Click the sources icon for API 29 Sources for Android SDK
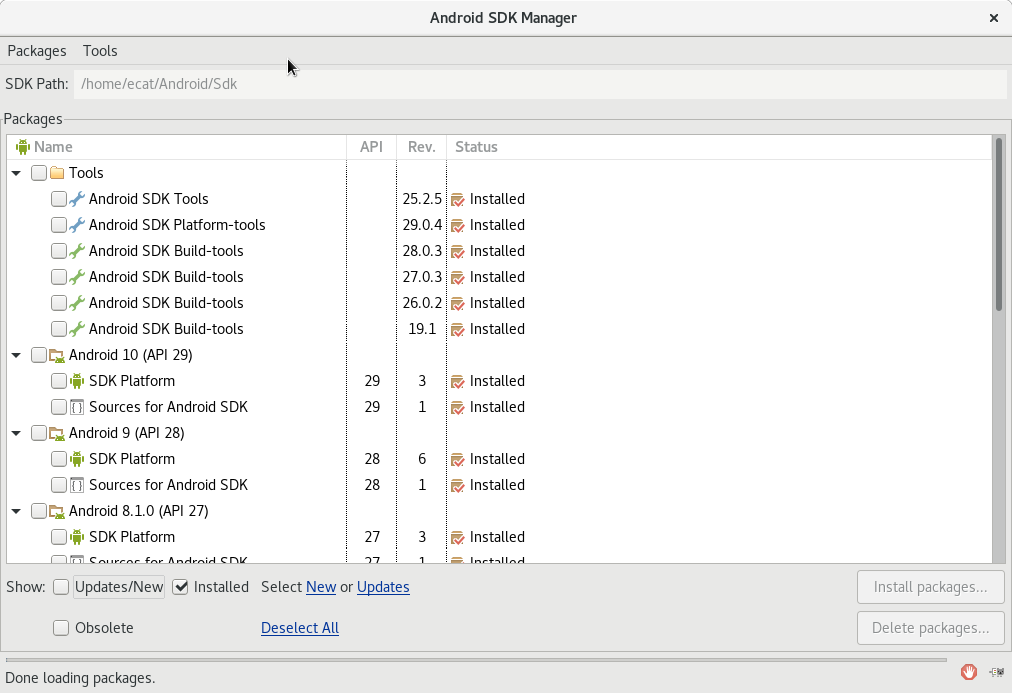Image resolution: width=1012 pixels, height=693 pixels. coord(77,407)
